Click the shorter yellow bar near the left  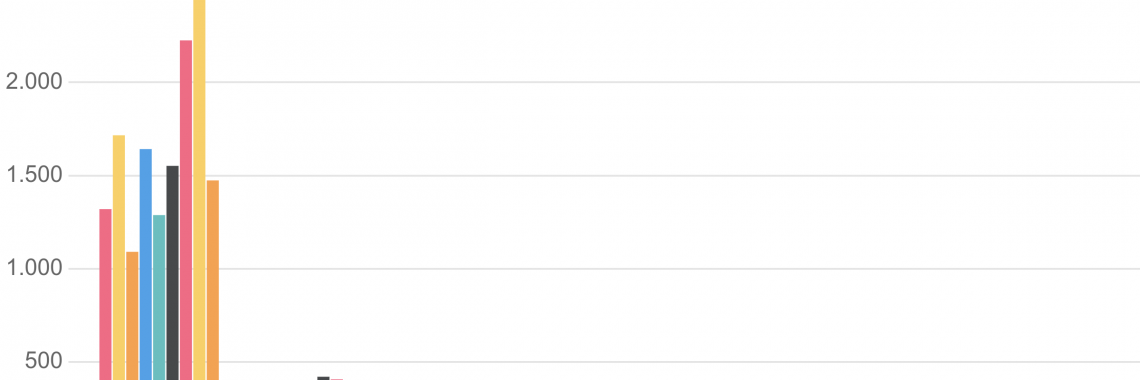pos(119,257)
